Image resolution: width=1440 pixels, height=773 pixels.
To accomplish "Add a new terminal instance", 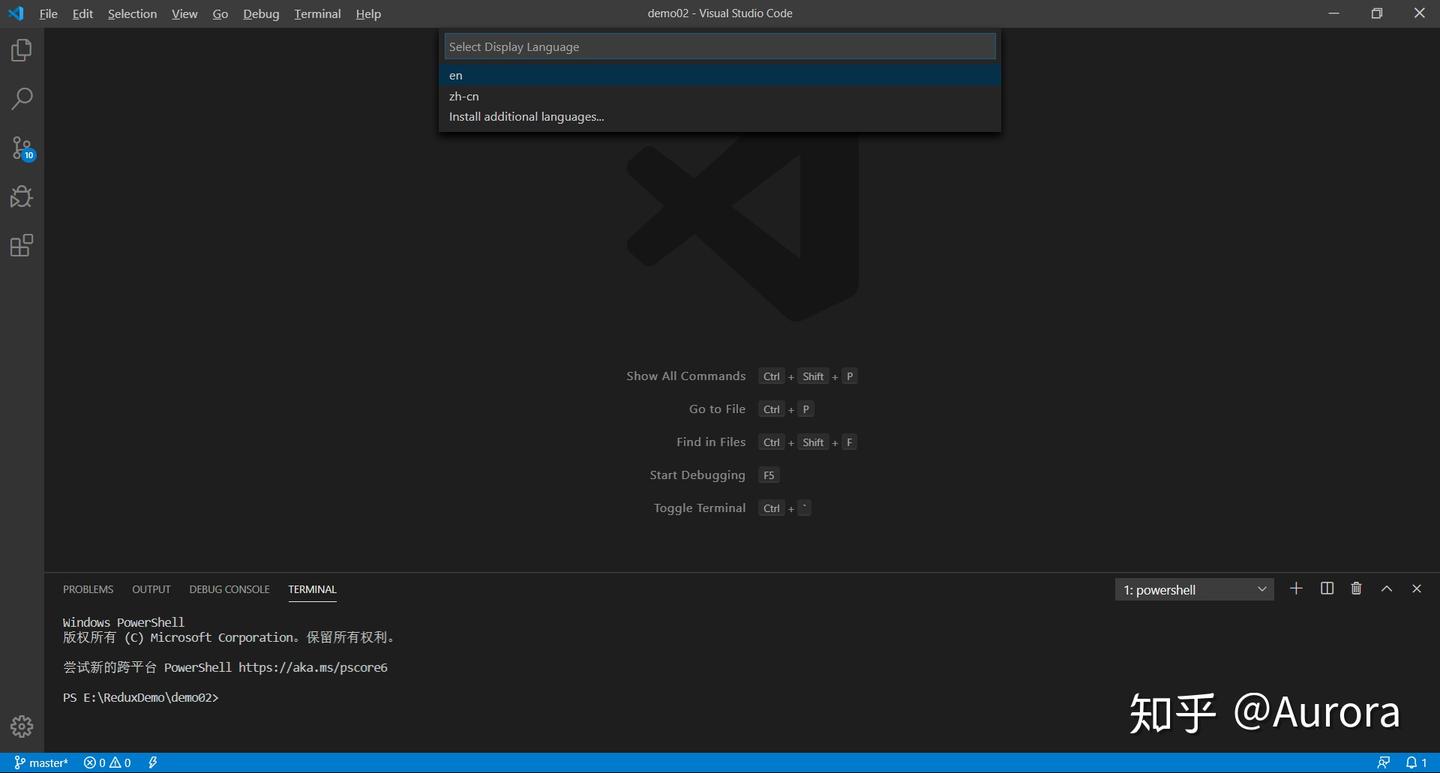I will pyautogui.click(x=1296, y=589).
